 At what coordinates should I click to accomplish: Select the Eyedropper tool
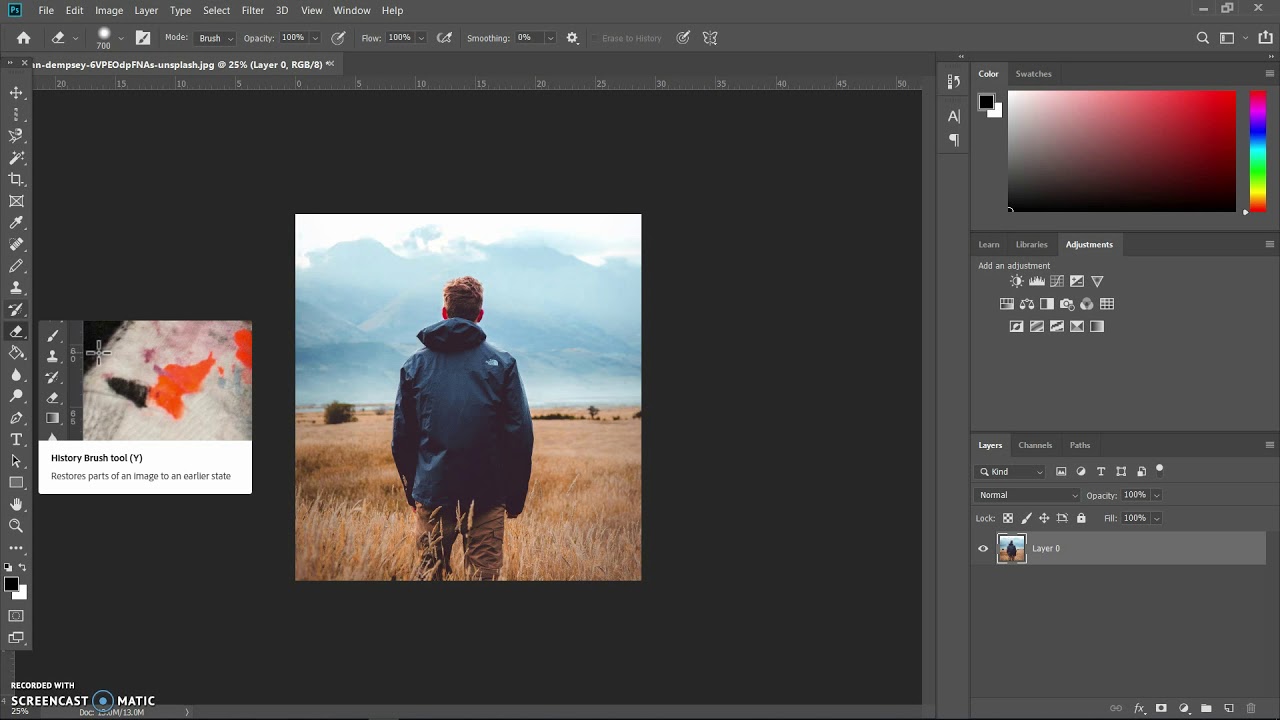point(16,223)
